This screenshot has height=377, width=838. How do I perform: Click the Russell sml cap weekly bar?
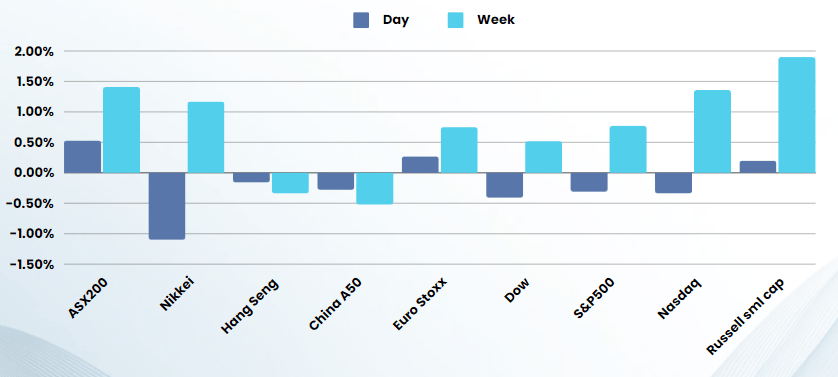[x=797, y=115]
